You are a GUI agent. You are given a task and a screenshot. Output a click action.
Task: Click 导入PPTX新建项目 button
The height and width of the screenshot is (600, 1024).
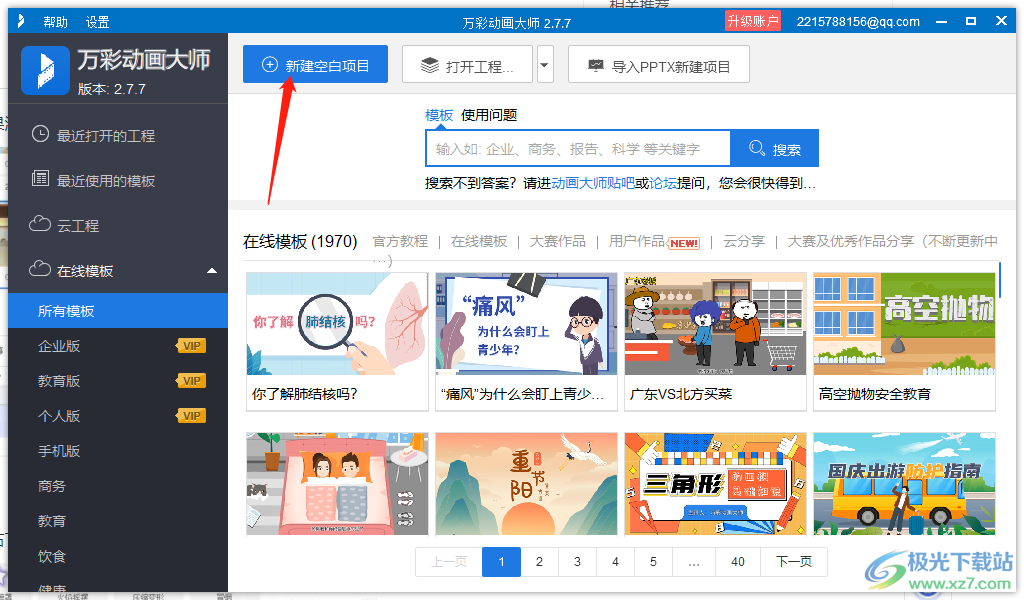pos(659,64)
